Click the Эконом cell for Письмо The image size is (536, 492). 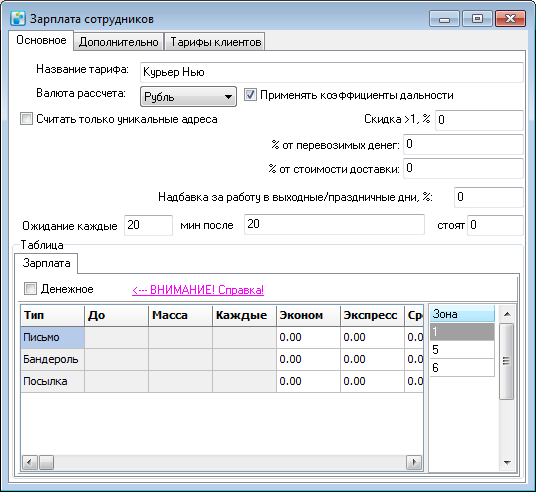click(x=308, y=337)
